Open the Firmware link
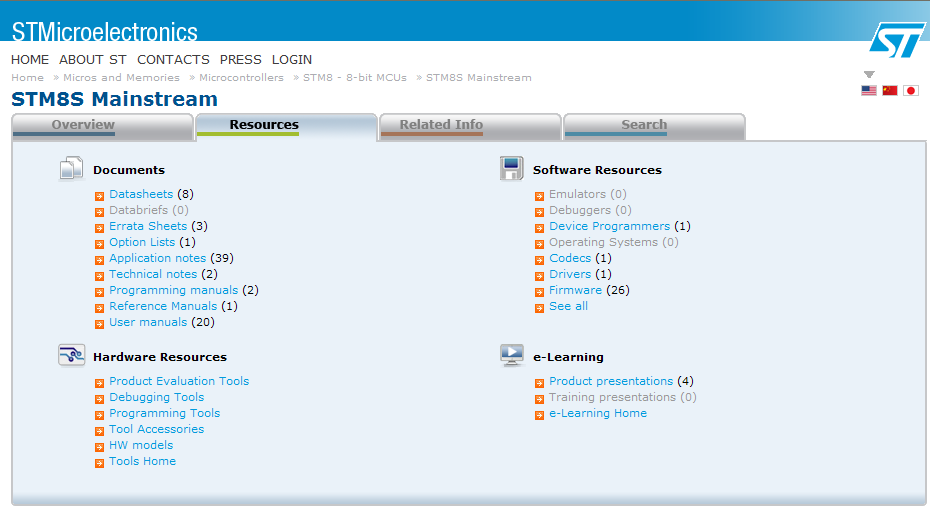The height and width of the screenshot is (509, 930). pyautogui.click(x=575, y=290)
